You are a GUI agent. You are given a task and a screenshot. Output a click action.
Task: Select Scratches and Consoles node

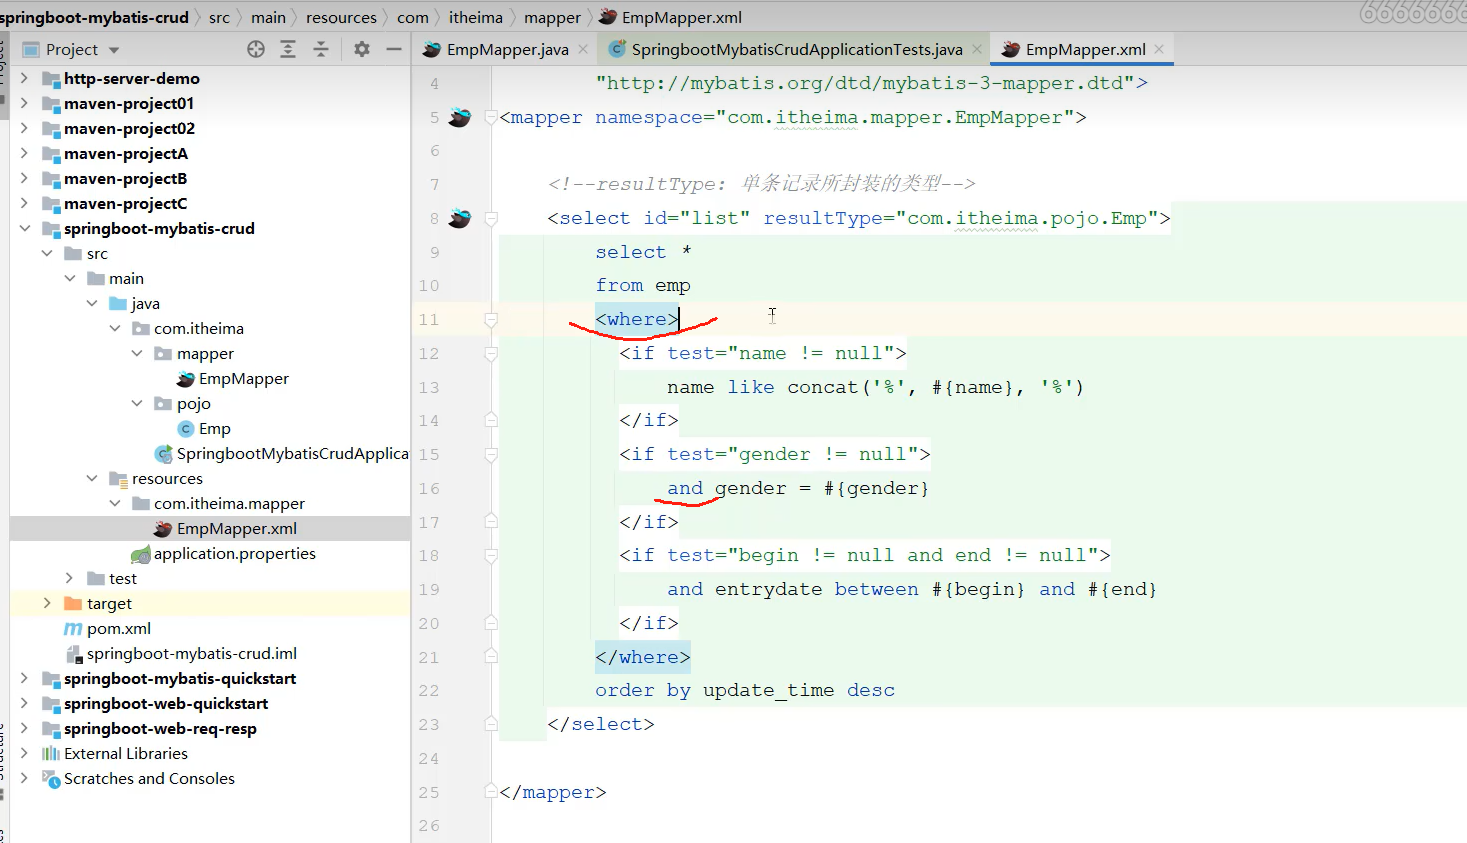pos(149,778)
